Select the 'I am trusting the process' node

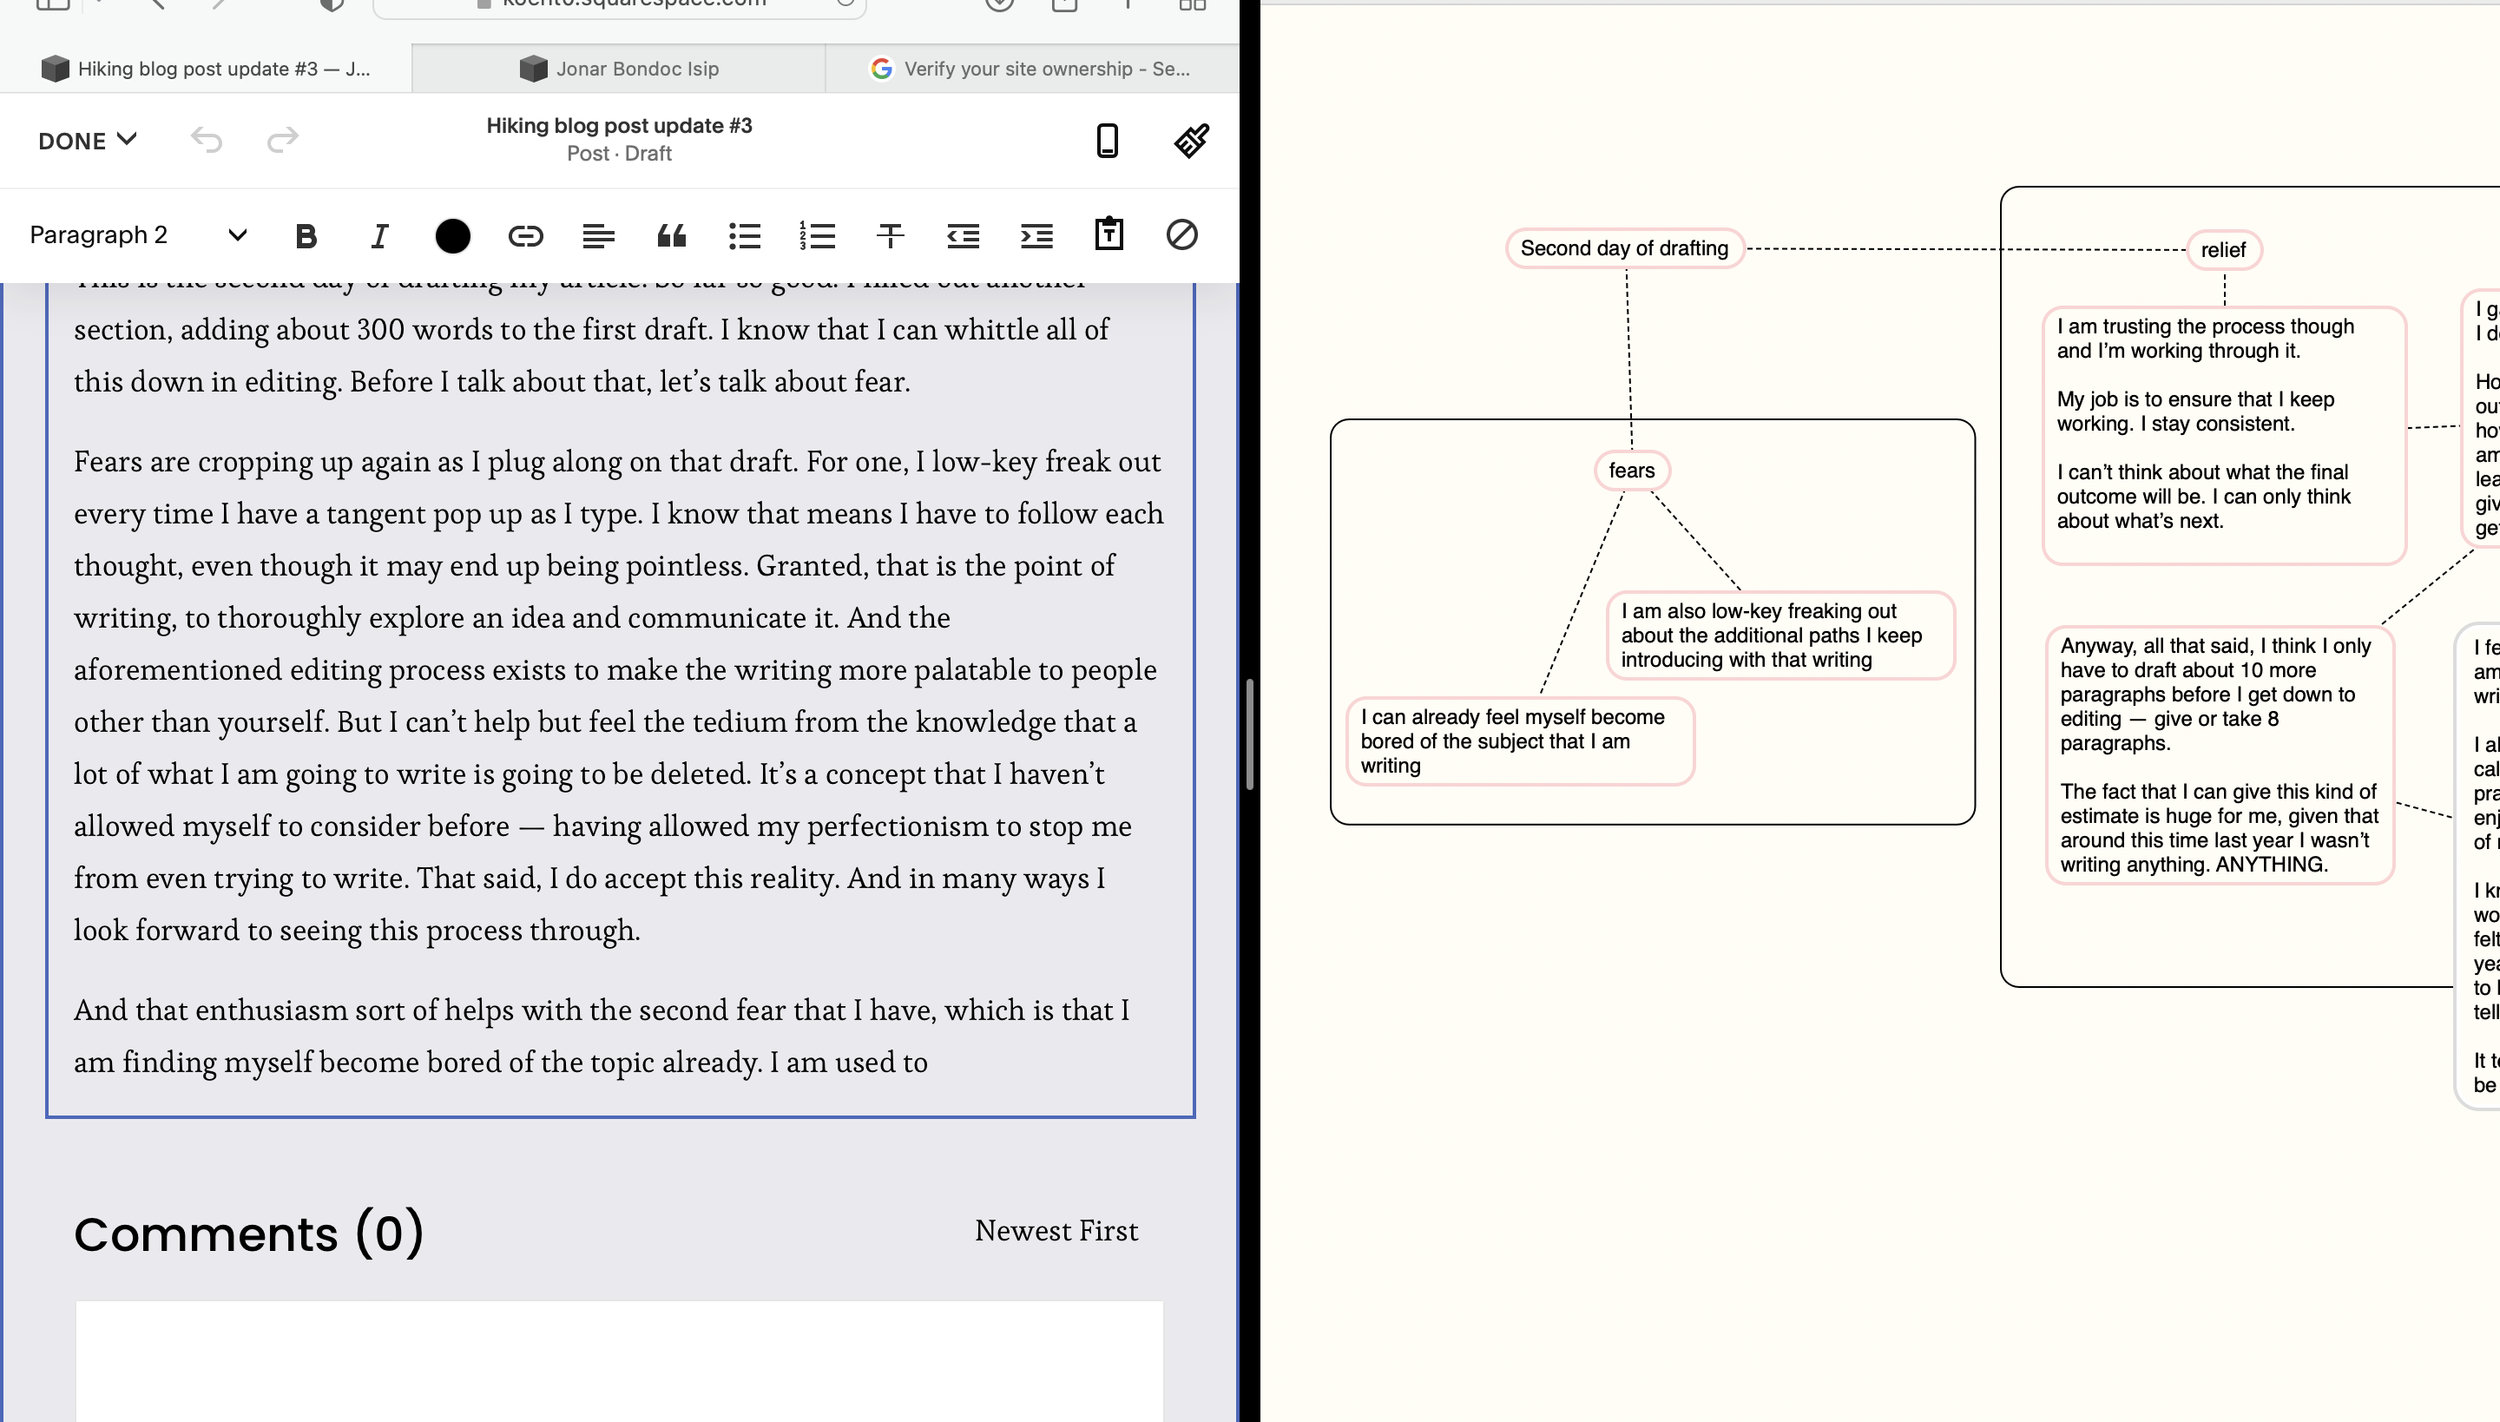click(2224, 435)
